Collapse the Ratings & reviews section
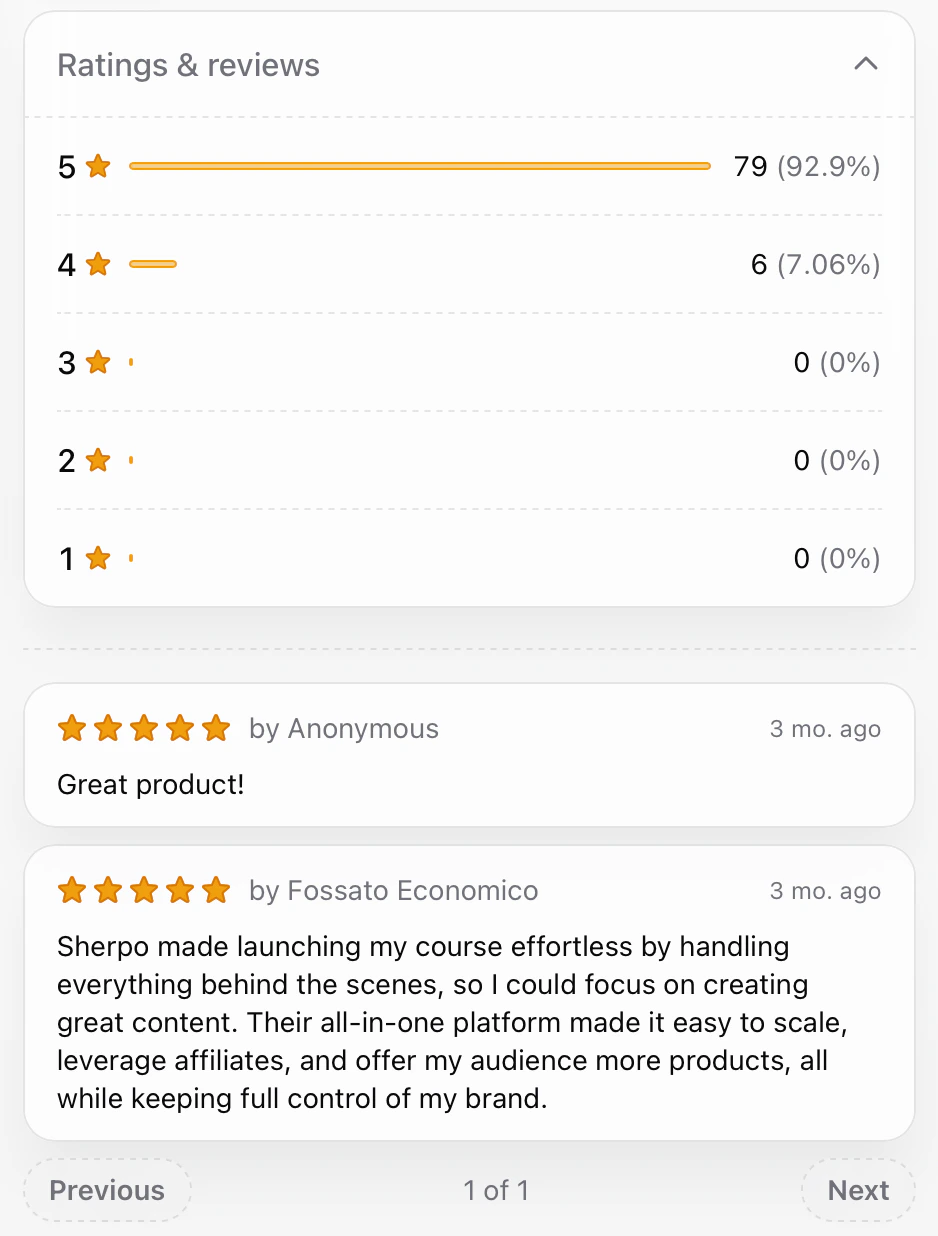Viewport: 938px width, 1236px height. (866, 63)
